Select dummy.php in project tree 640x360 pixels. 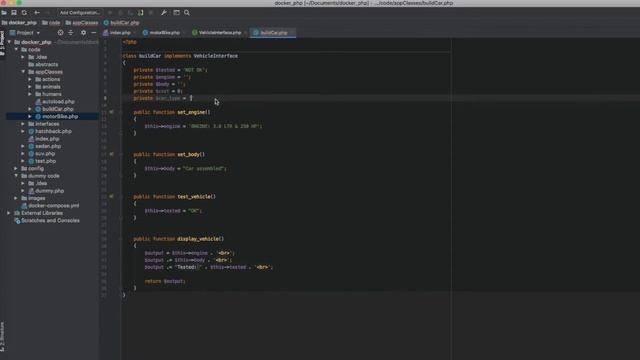coord(46,191)
